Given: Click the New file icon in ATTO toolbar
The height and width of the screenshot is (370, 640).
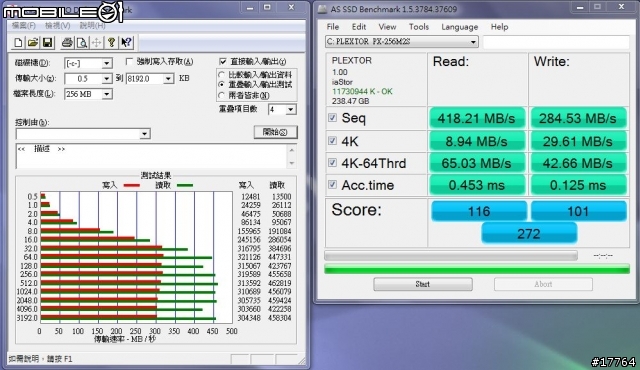Looking at the screenshot, I should click(18, 42).
